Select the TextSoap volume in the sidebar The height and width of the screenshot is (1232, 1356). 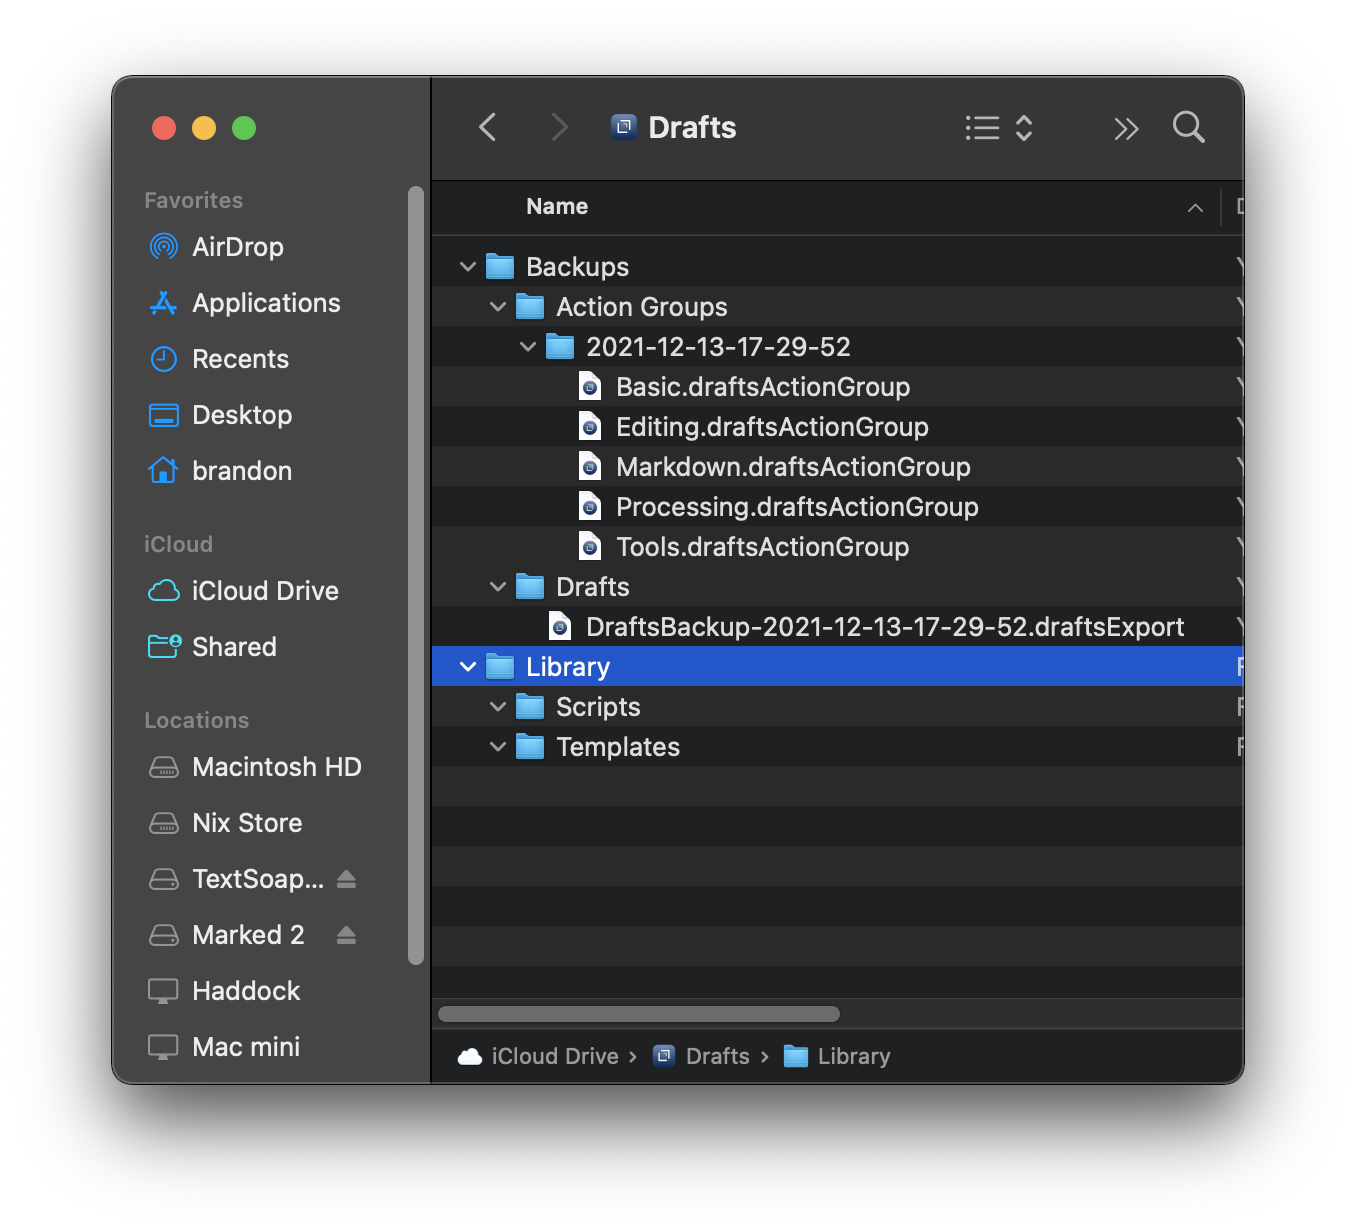[x=237, y=878]
